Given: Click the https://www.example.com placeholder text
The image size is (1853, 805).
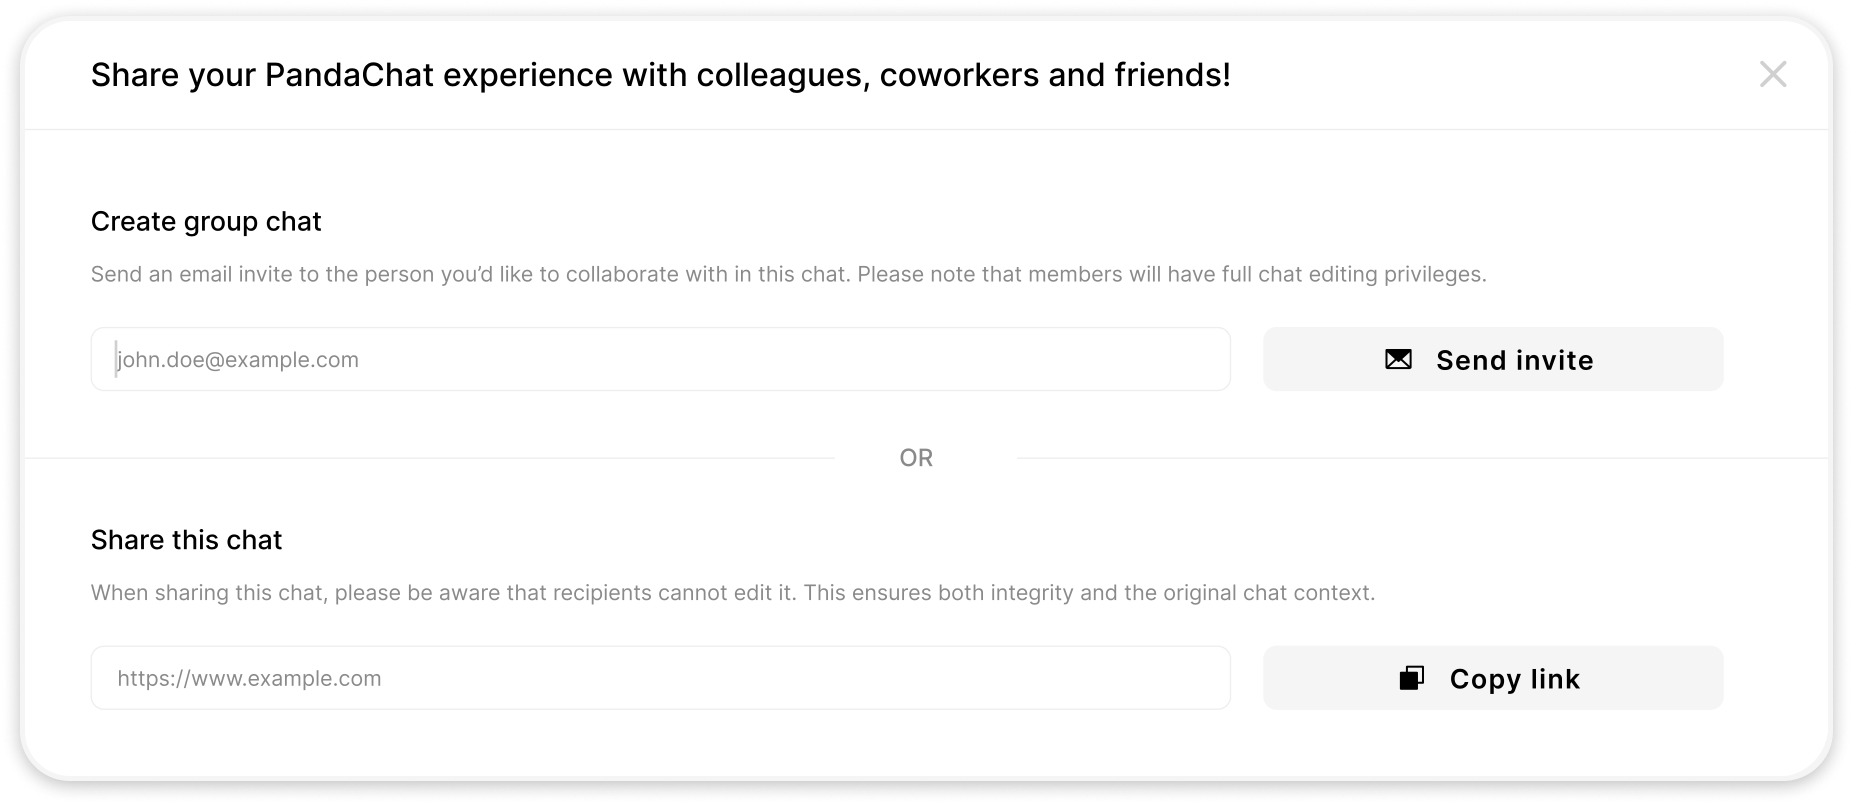Looking at the screenshot, I should pos(249,678).
